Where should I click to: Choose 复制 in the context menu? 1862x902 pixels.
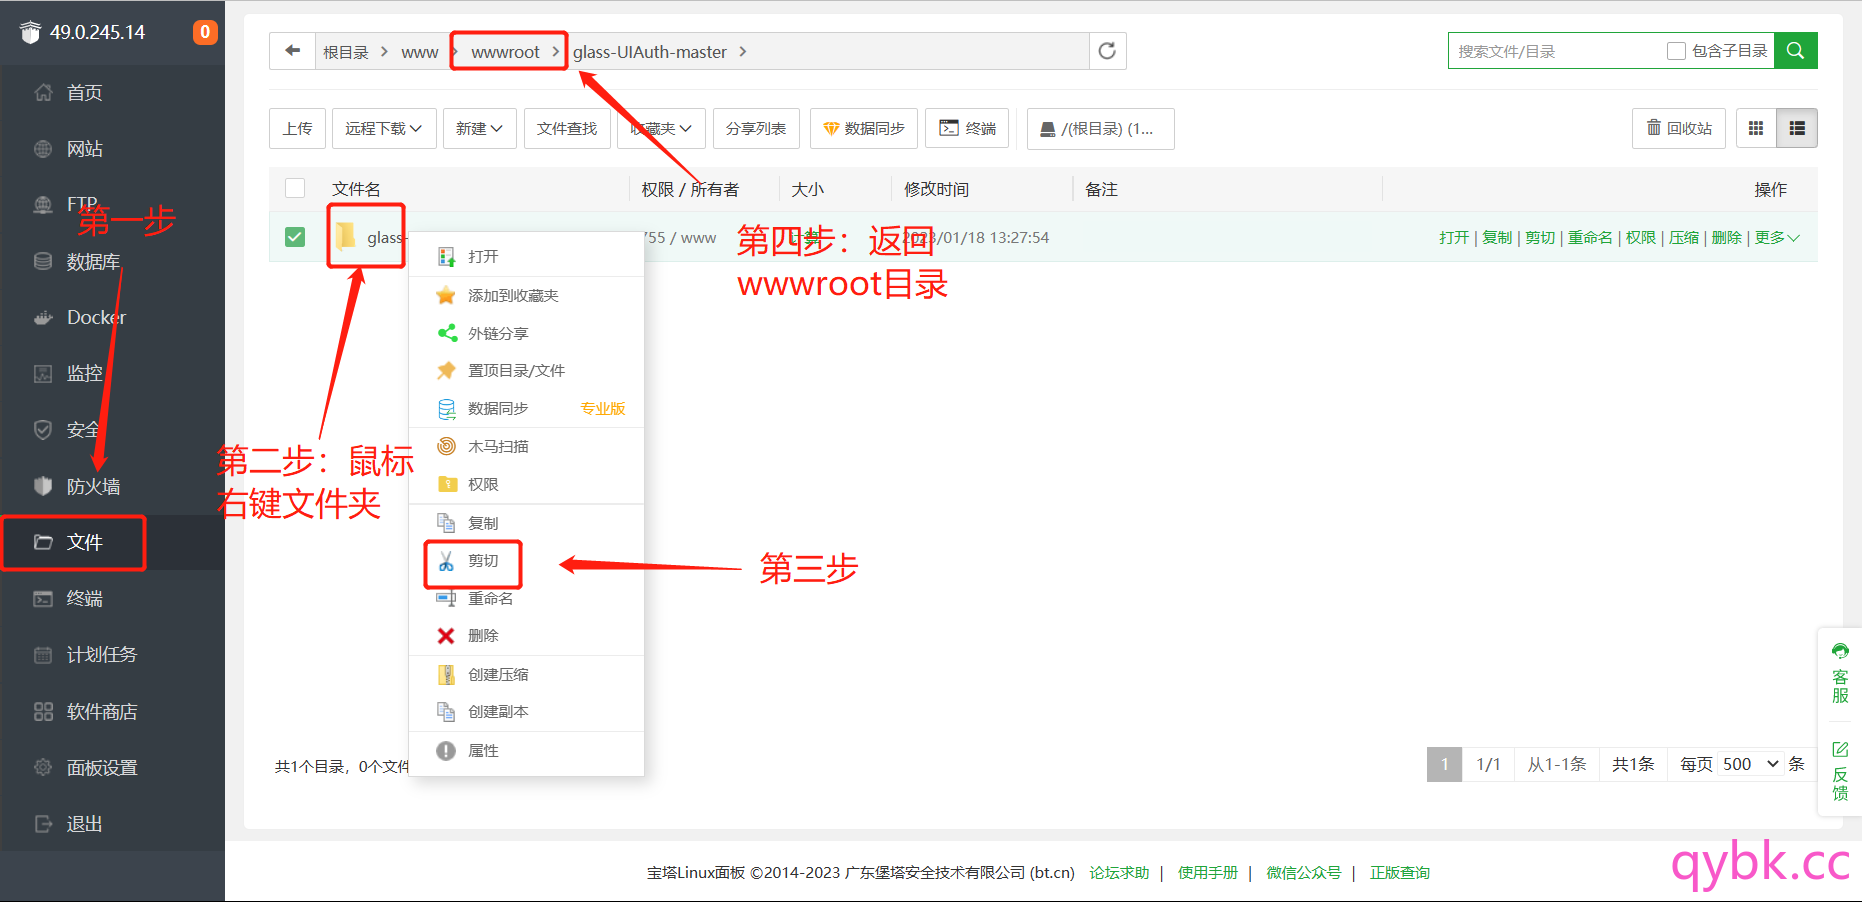point(526,524)
